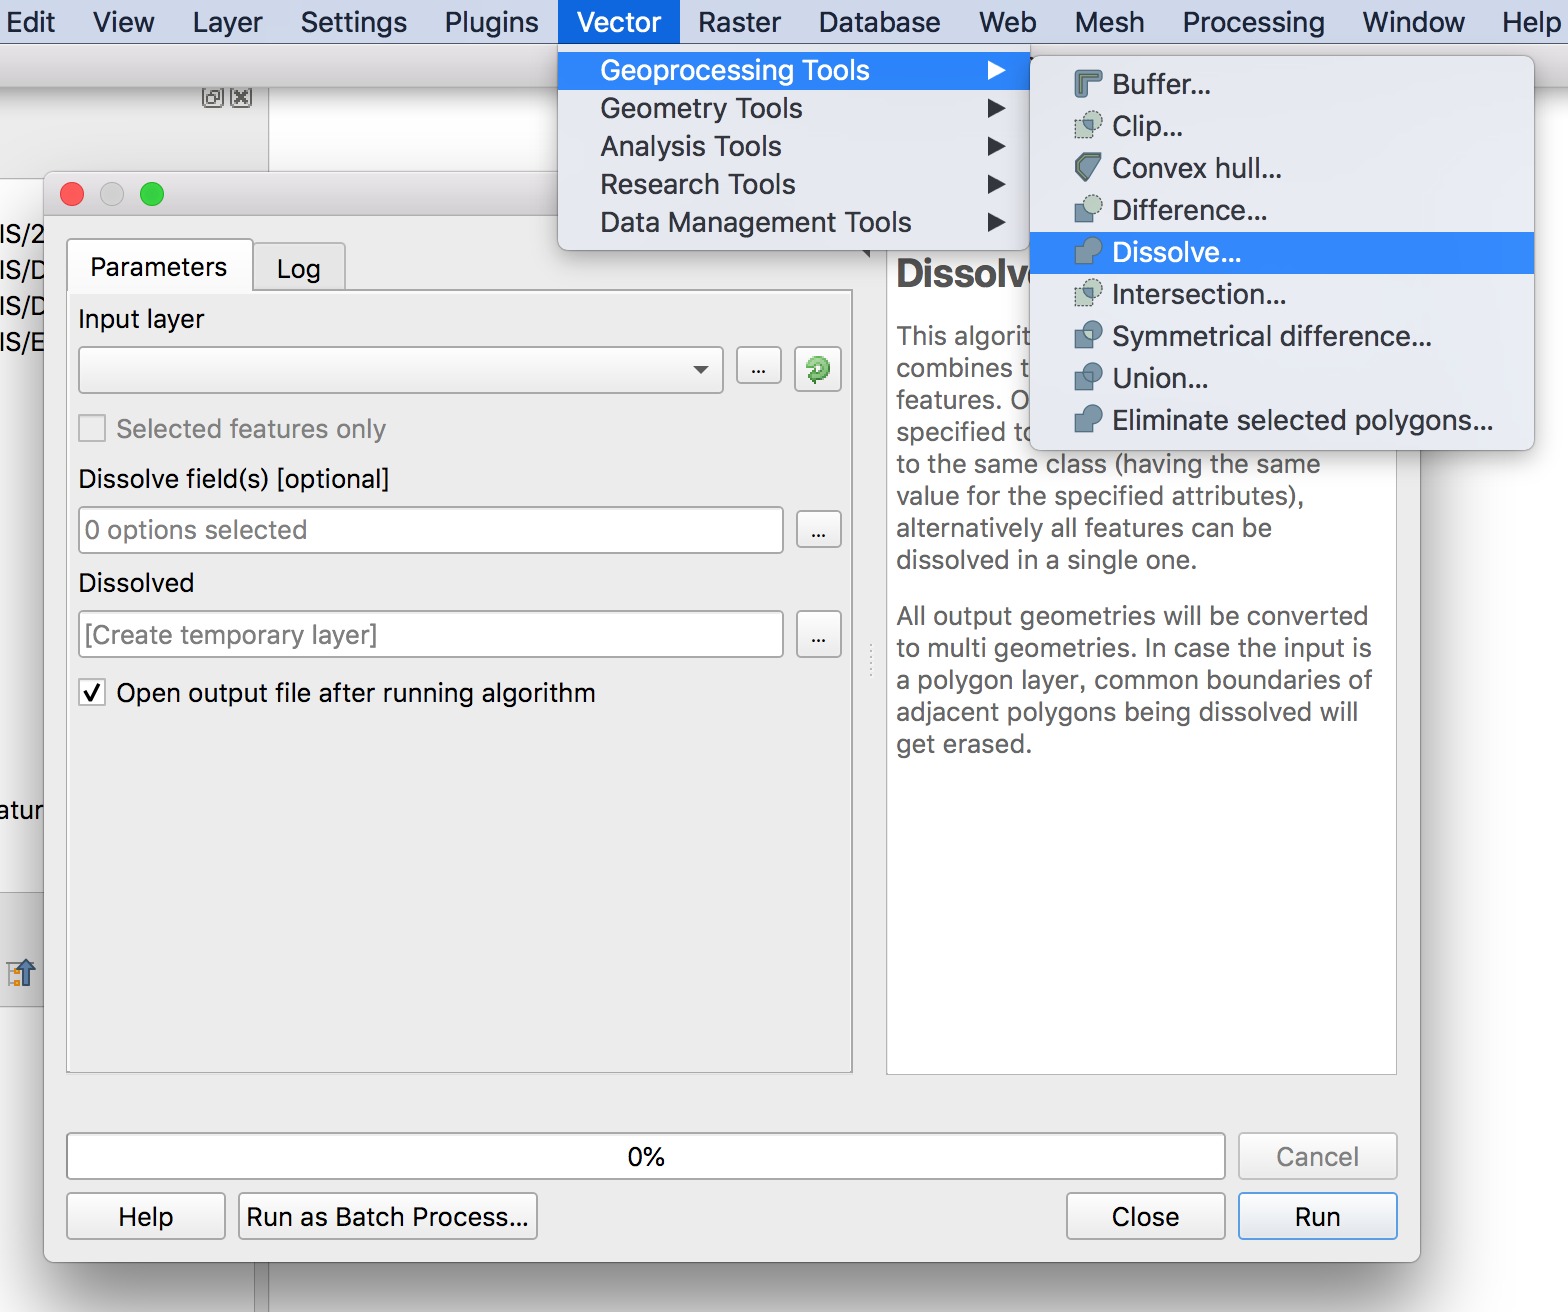Click the Eliminate selected polygons icon
Viewport: 1568px width, 1312px height.
pos(1088,420)
